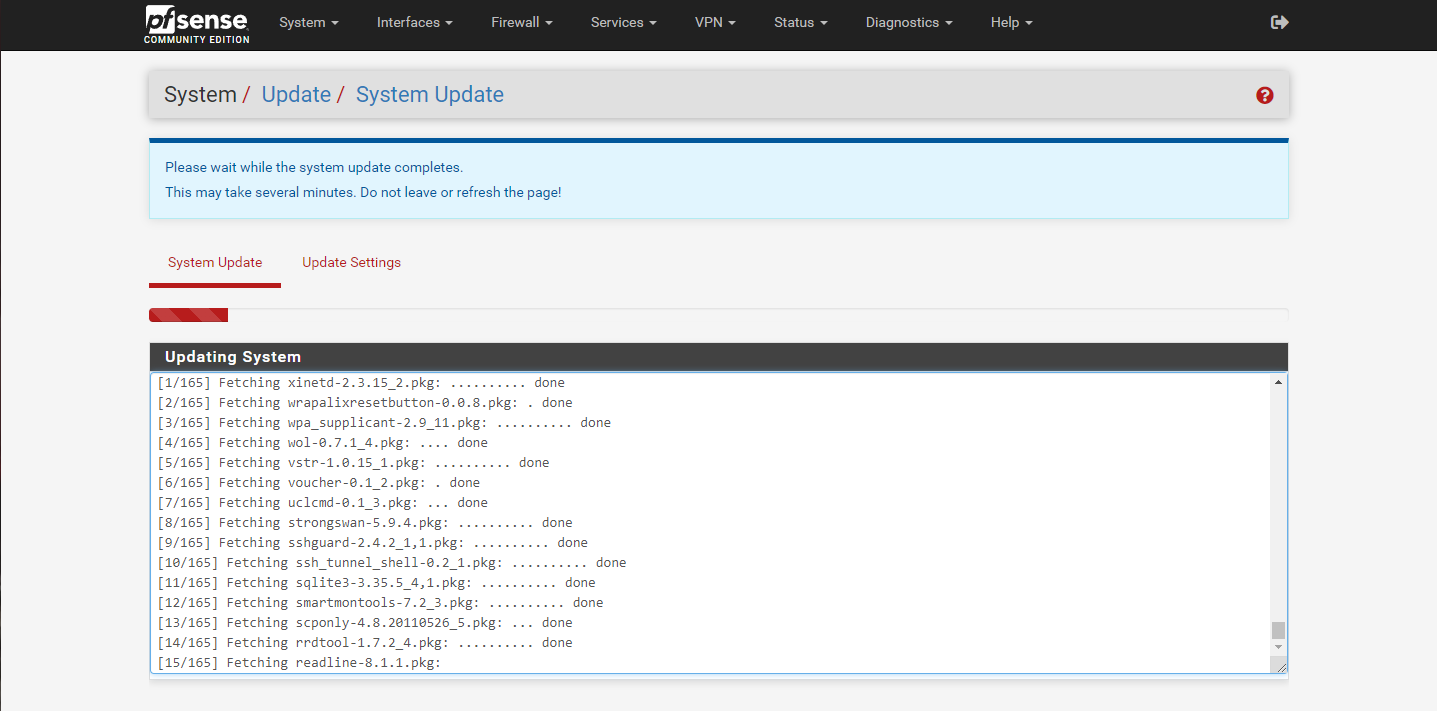Click the rrdtool-1.7.2_4.pkg log line
This screenshot has width=1437, height=711.
(365, 643)
